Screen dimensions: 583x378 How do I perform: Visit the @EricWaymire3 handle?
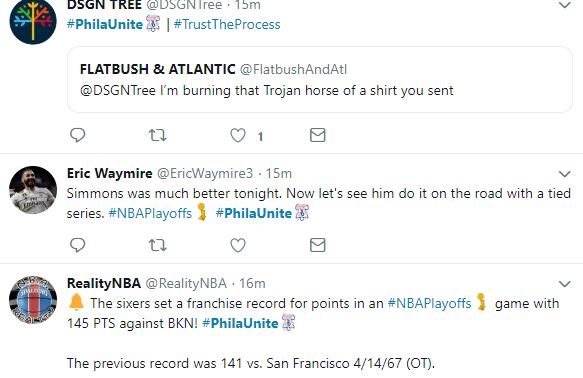point(205,174)
